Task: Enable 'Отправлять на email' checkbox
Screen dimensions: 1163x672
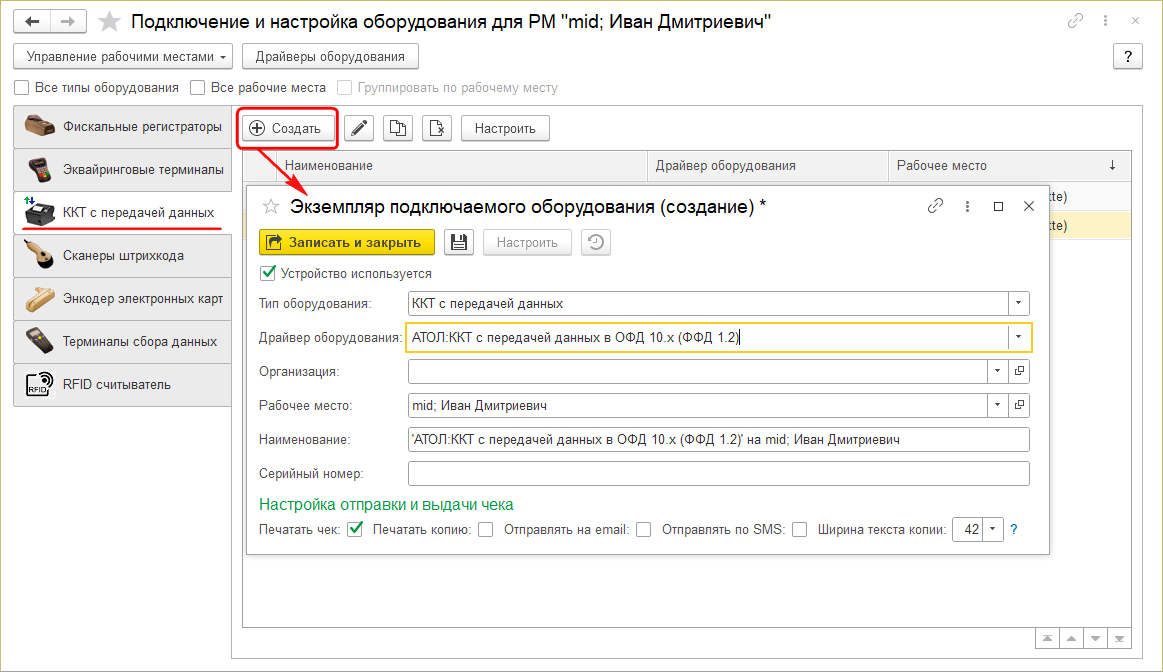Action: 644,530
